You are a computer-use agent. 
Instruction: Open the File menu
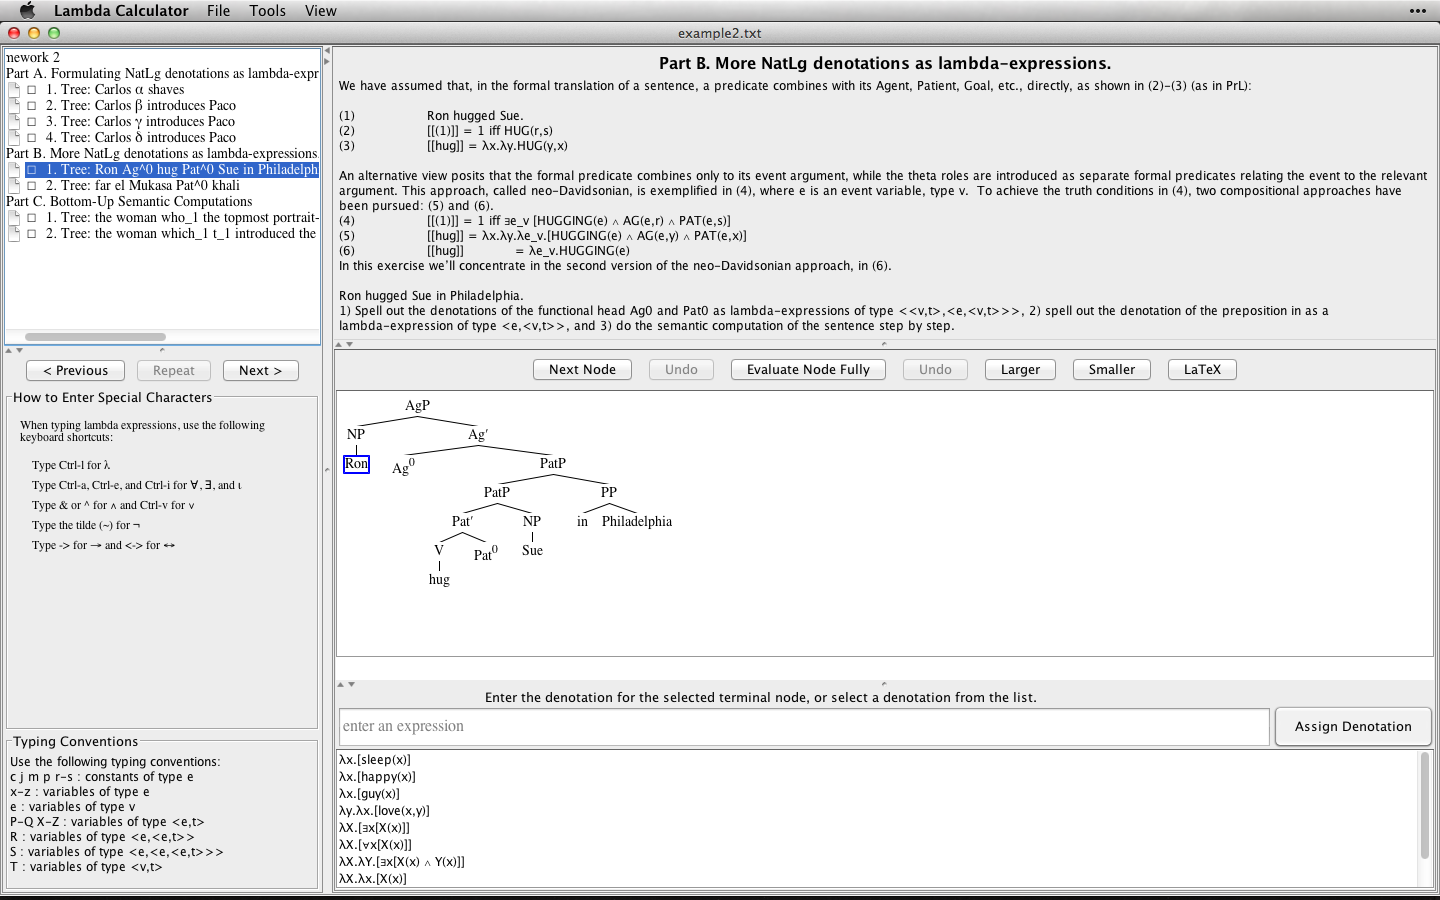219,10
